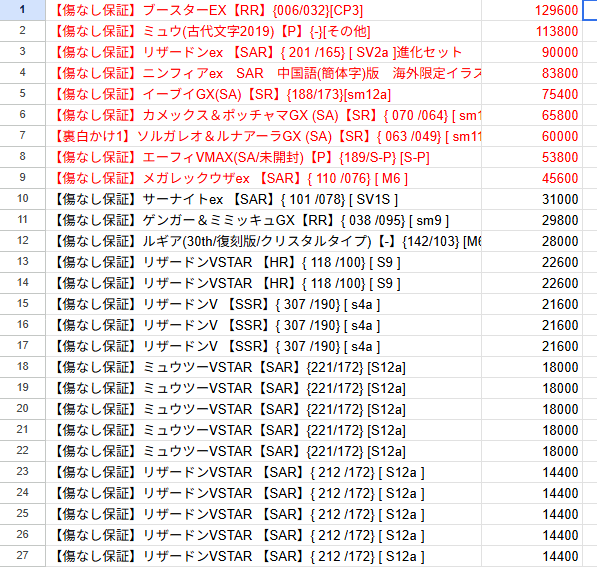Select row header 18
Image resolution: width=597 pixels, height=567 pixels.
click(22, 367)
